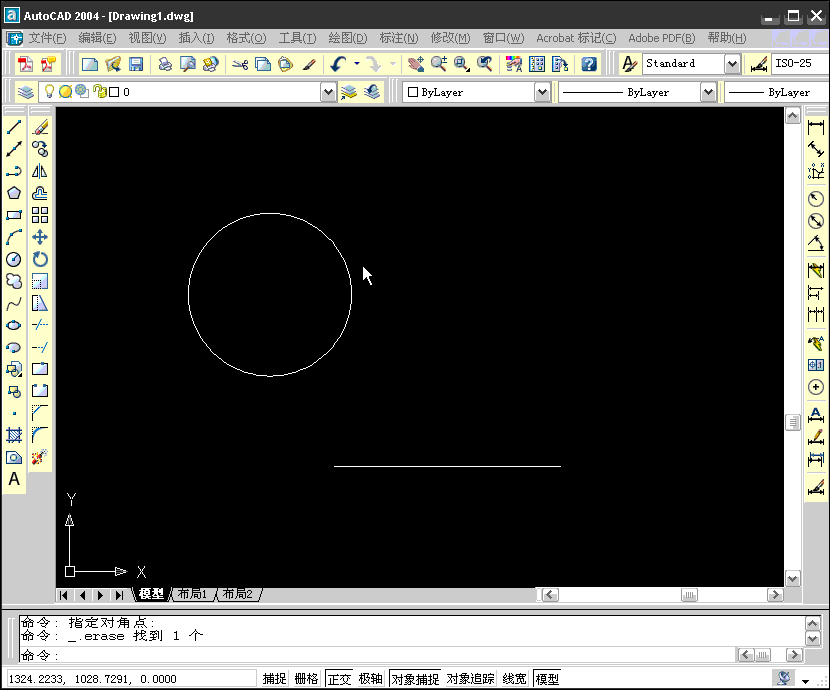Toggle 正交 ortho mode in status bar

(x=339, y=678)
